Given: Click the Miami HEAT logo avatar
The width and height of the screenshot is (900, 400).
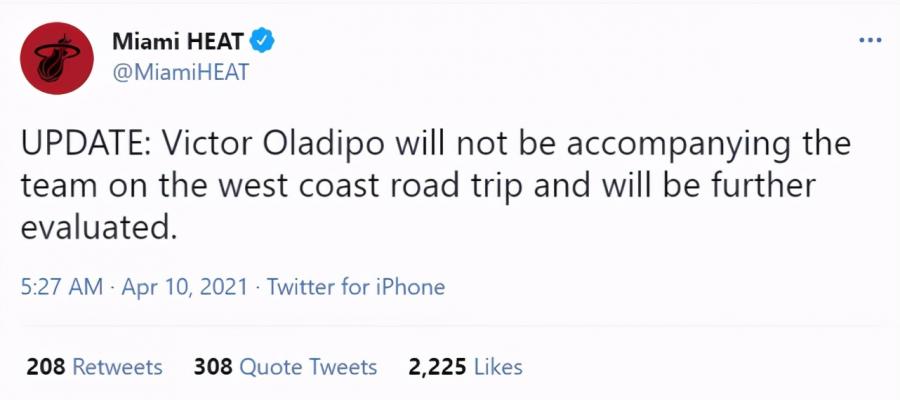Looking at the screenshot, I should [x=57, y=59].
